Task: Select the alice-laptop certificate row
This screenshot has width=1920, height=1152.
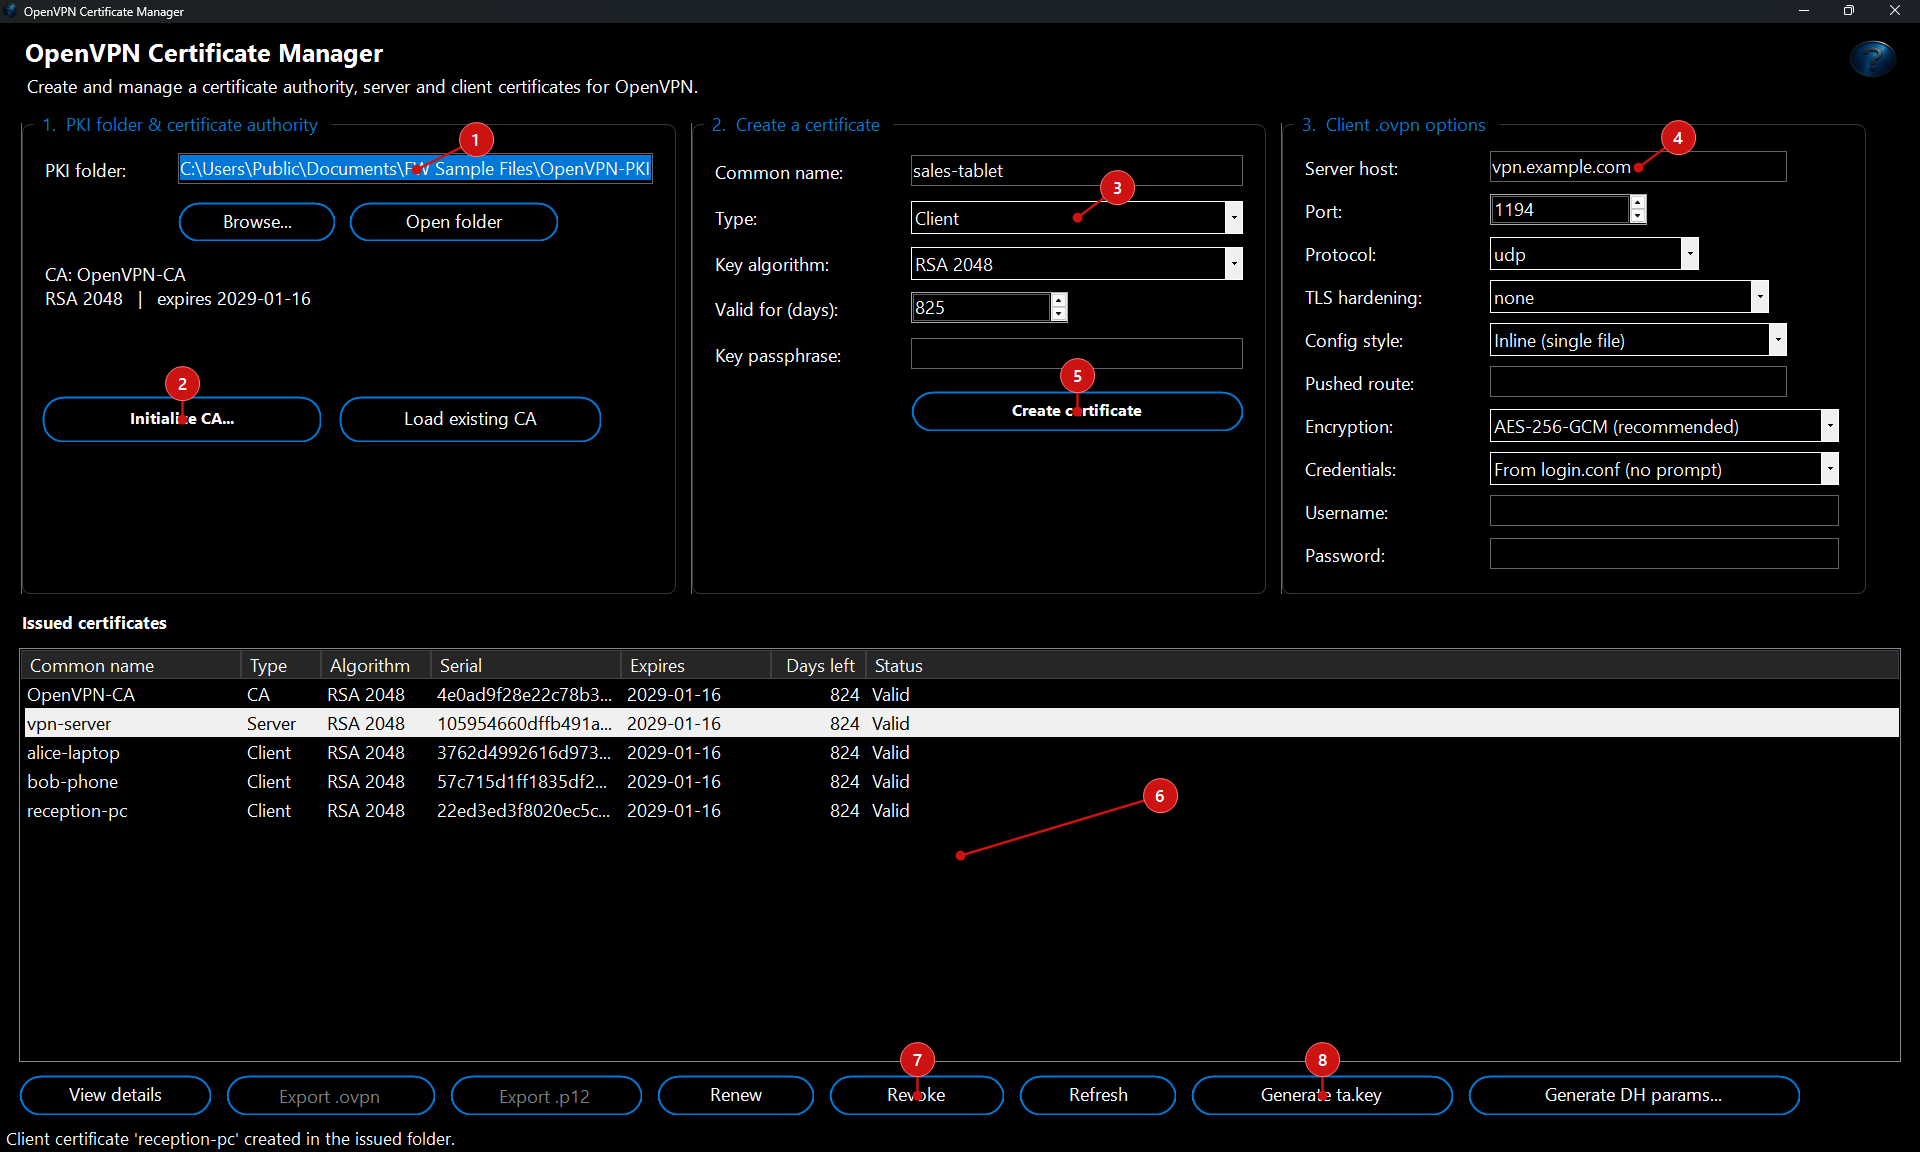Action: [960, 752]
